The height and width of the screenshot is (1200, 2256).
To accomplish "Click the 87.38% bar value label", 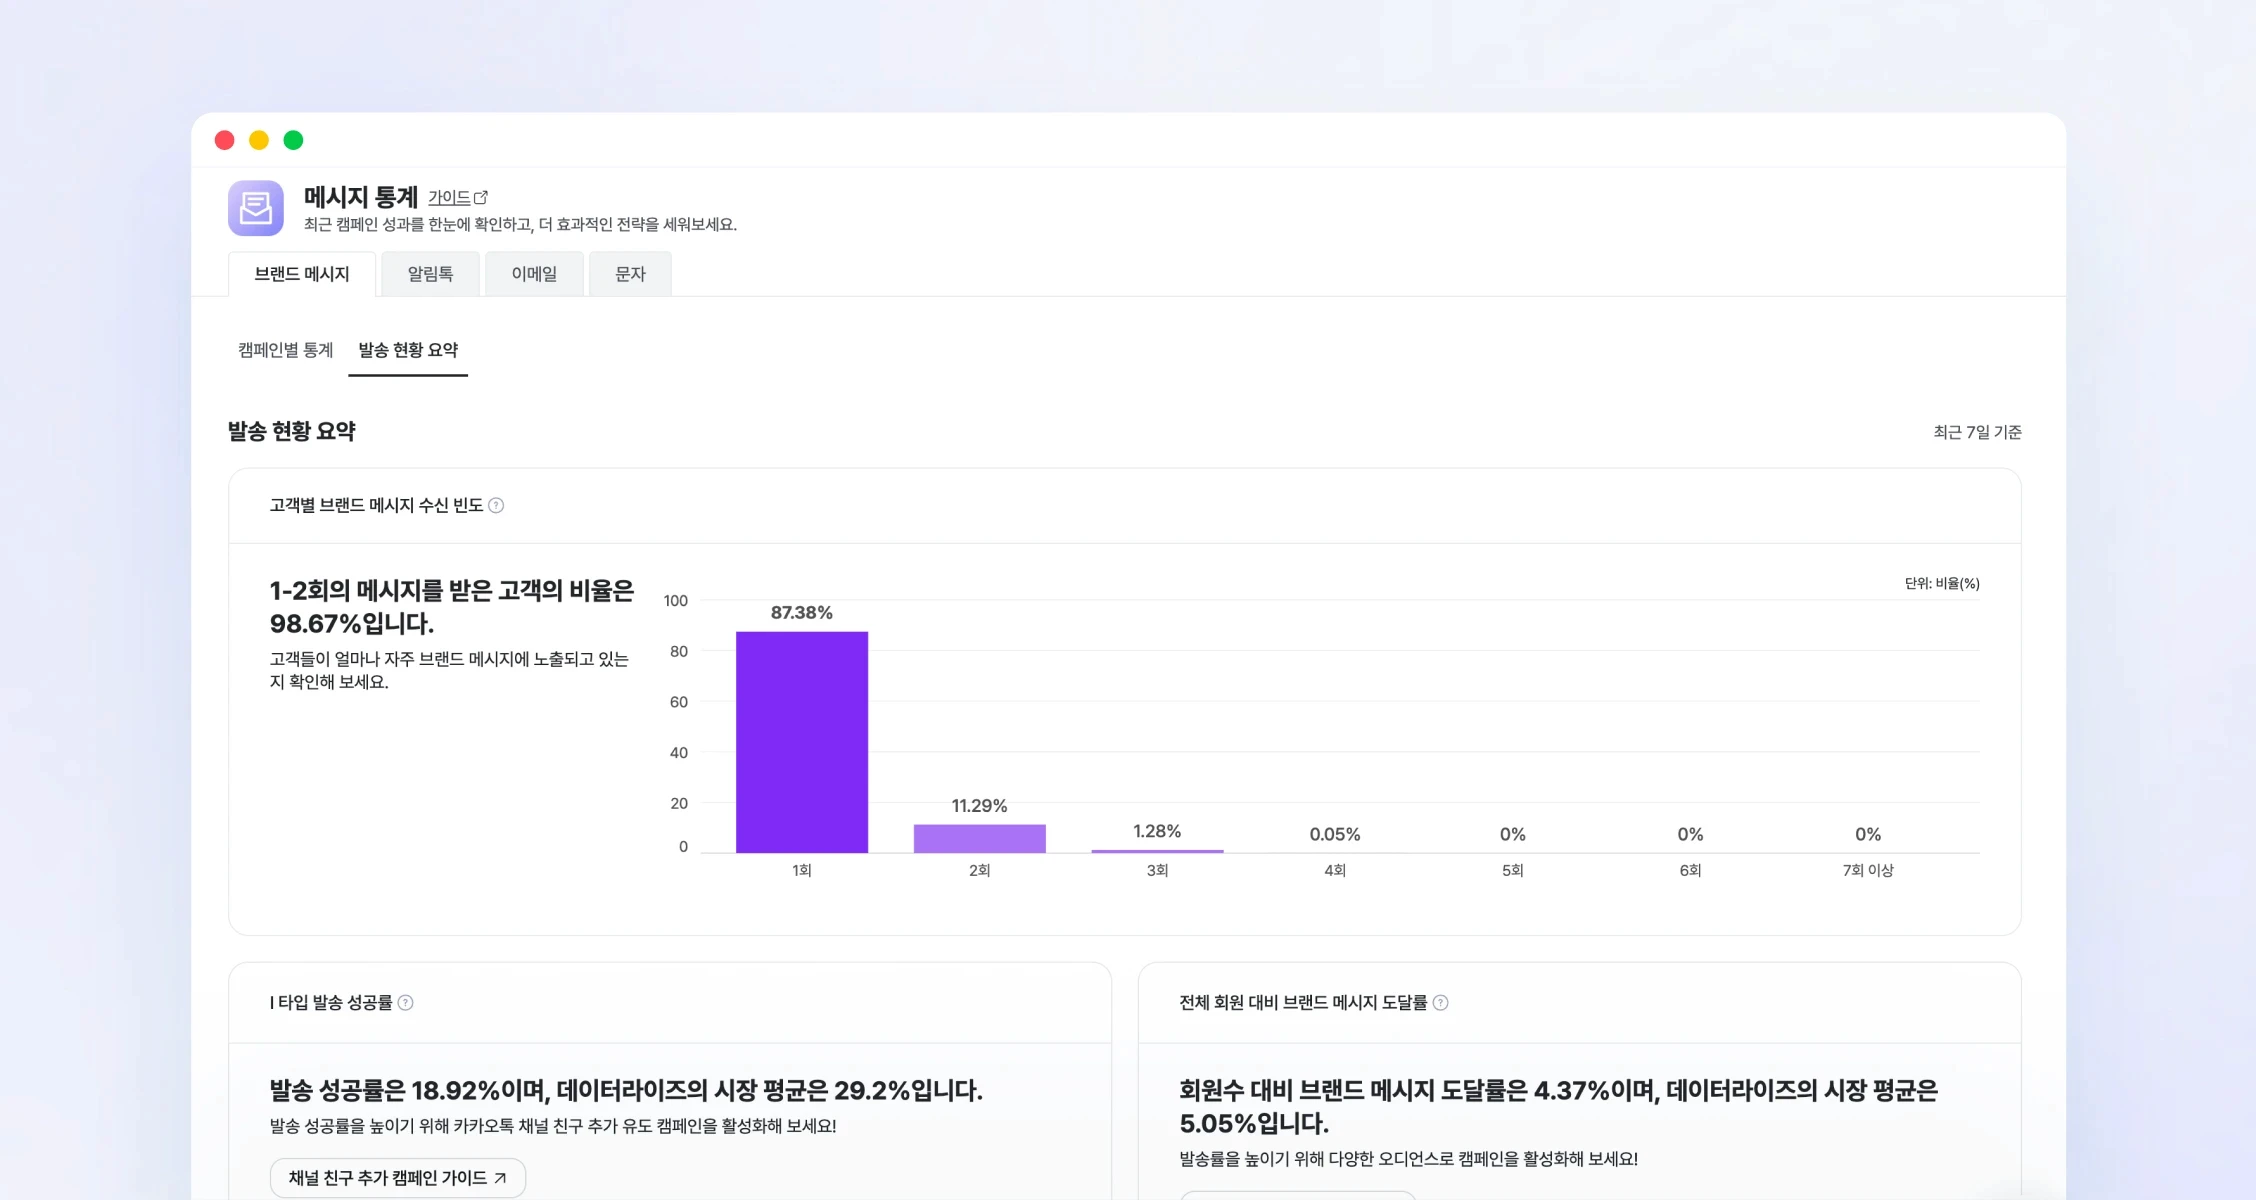I will (x=802, y=613).
